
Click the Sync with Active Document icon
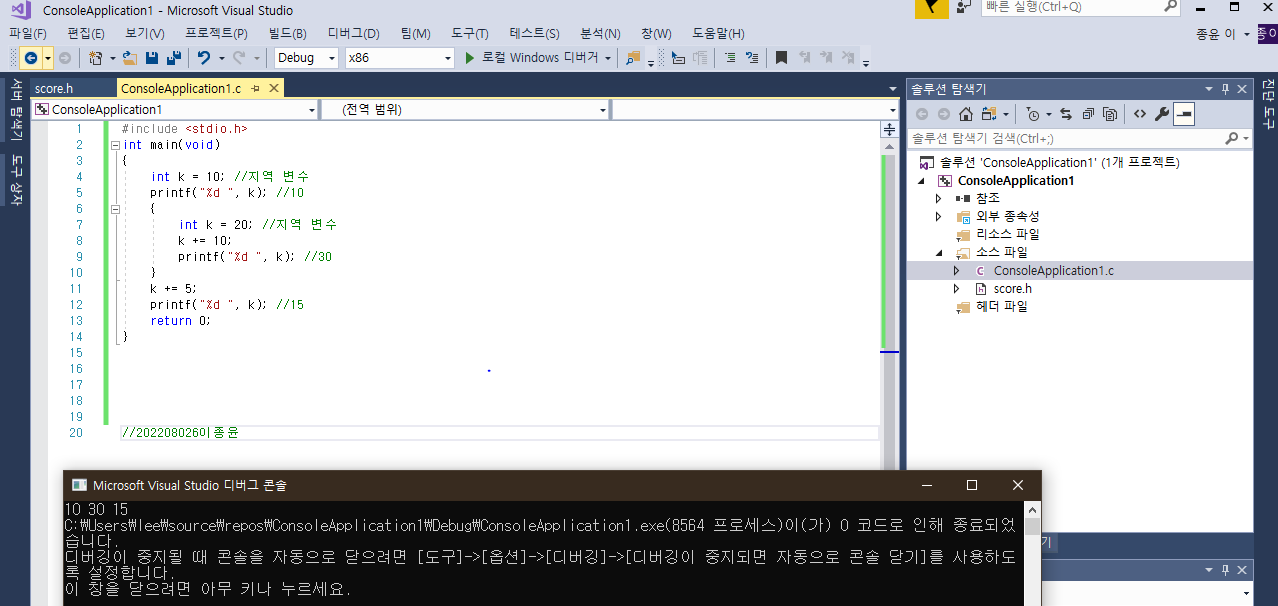pos(1066,114)
